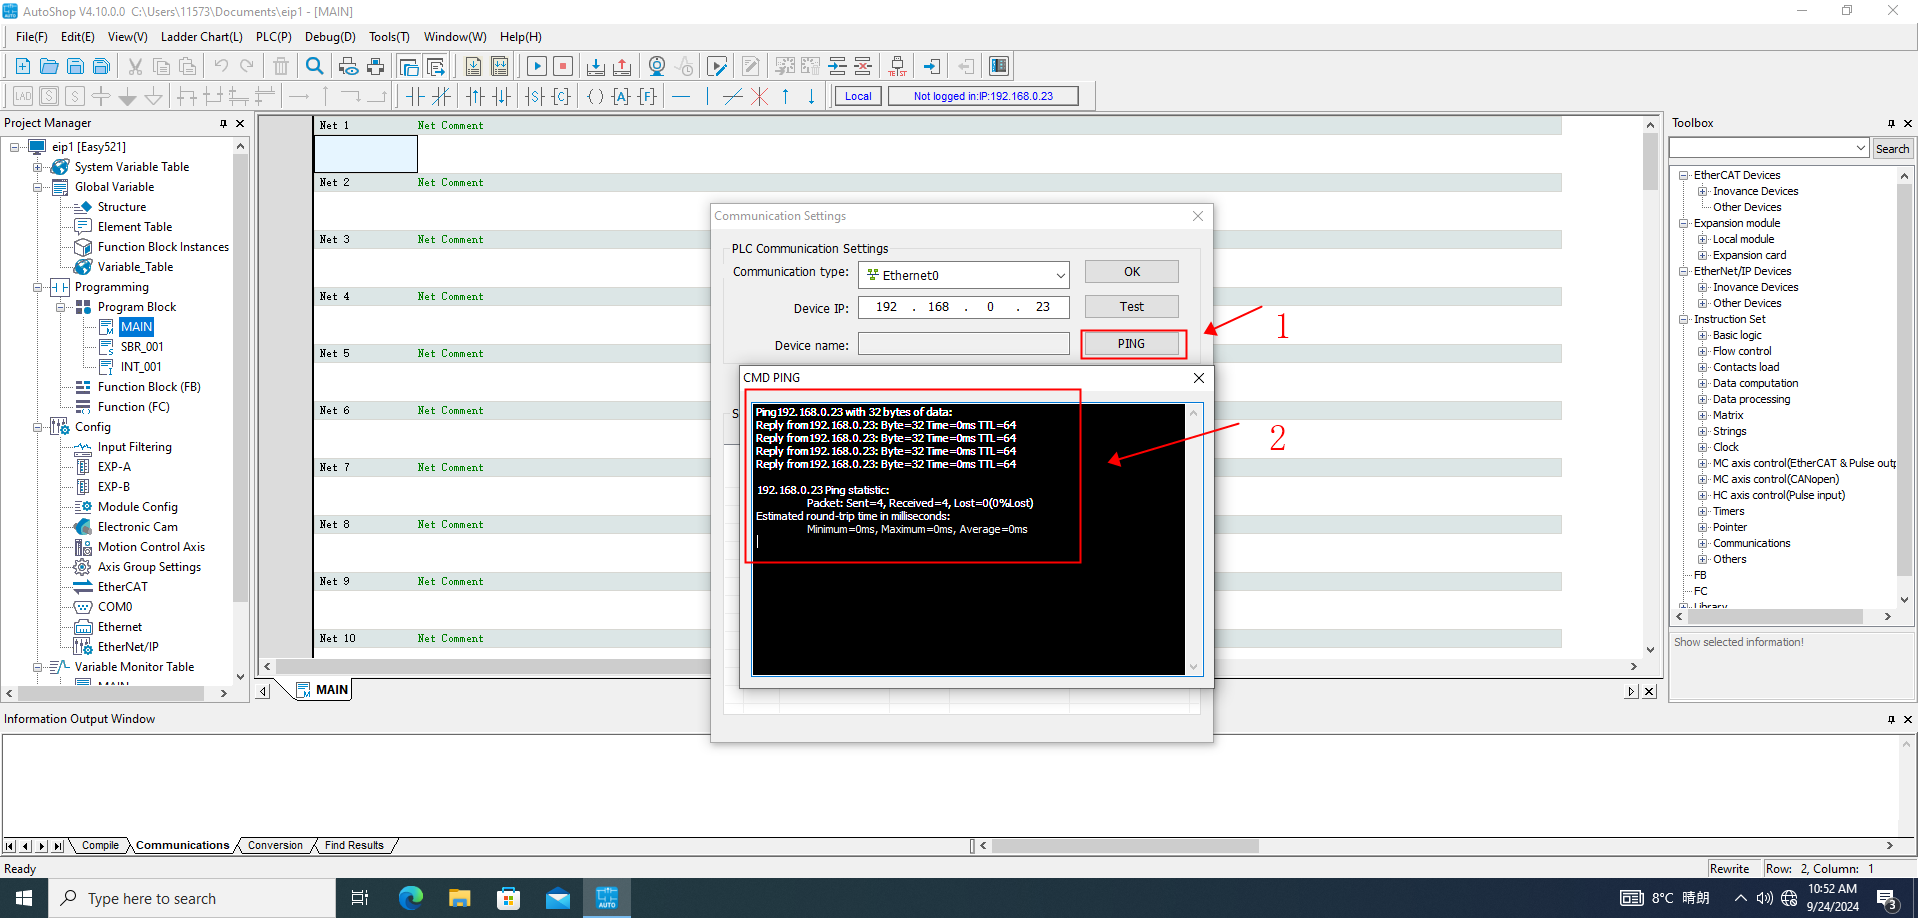
Task: Login to PLC arrow-into-door icon
Action: [932, 66]
